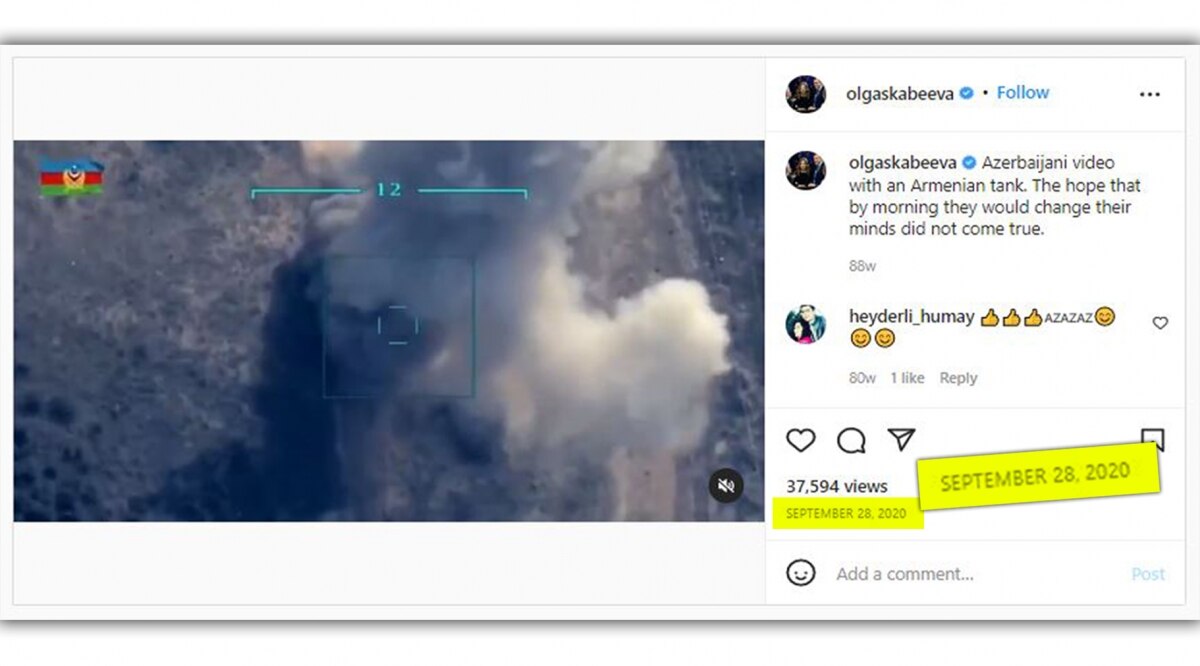
Task: Open heyderli_humay's avatar picture
Action: click(806, 326)
